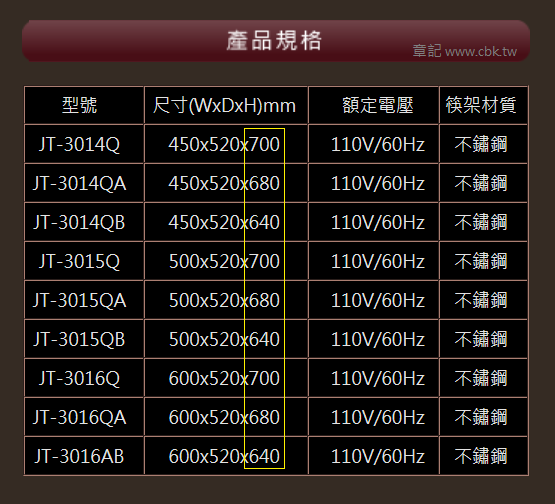The image size is (555, 504).
Task: Select model cell JT-3014Q
Action: pos(84,144)
